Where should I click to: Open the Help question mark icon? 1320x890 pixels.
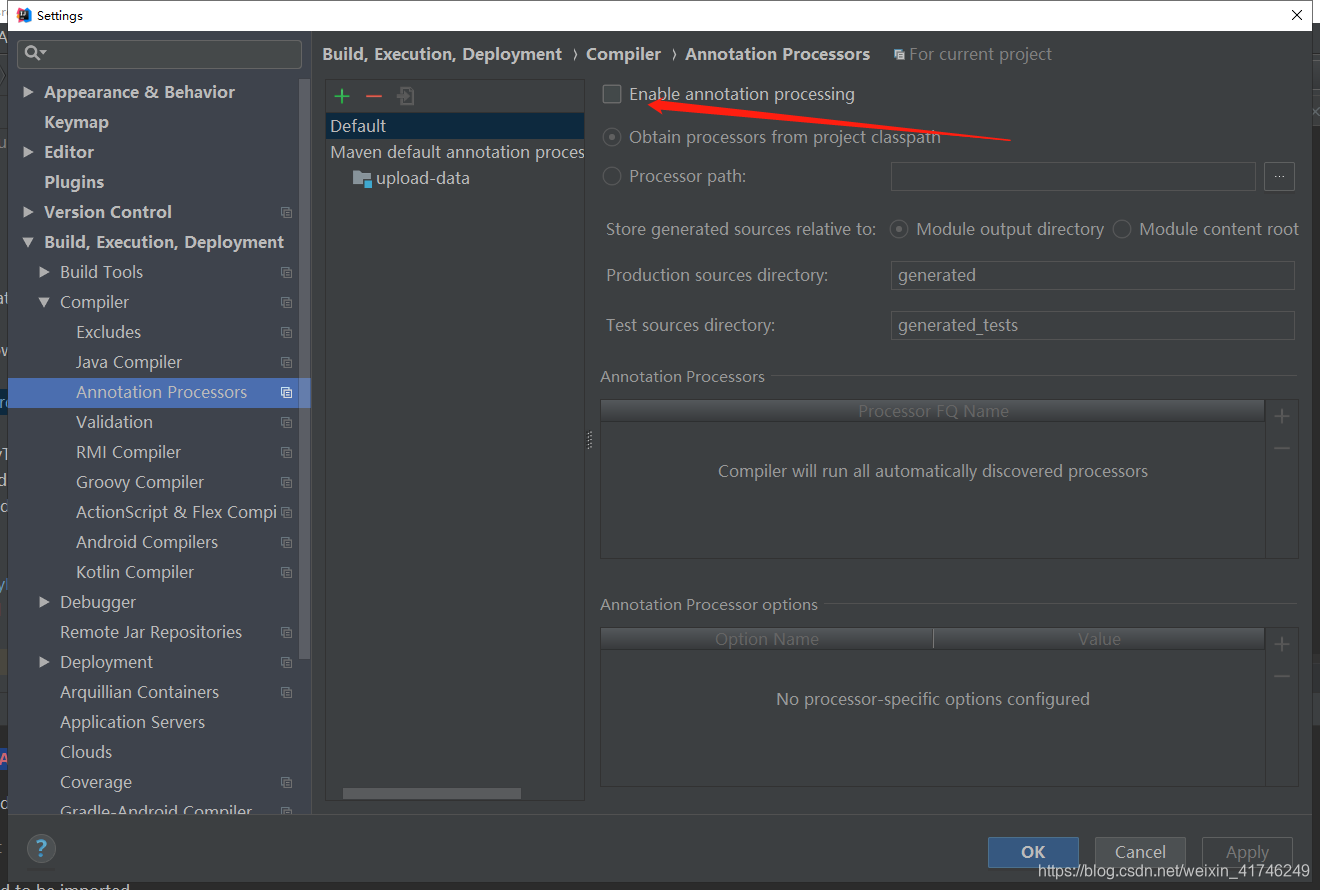coord(41,847)
